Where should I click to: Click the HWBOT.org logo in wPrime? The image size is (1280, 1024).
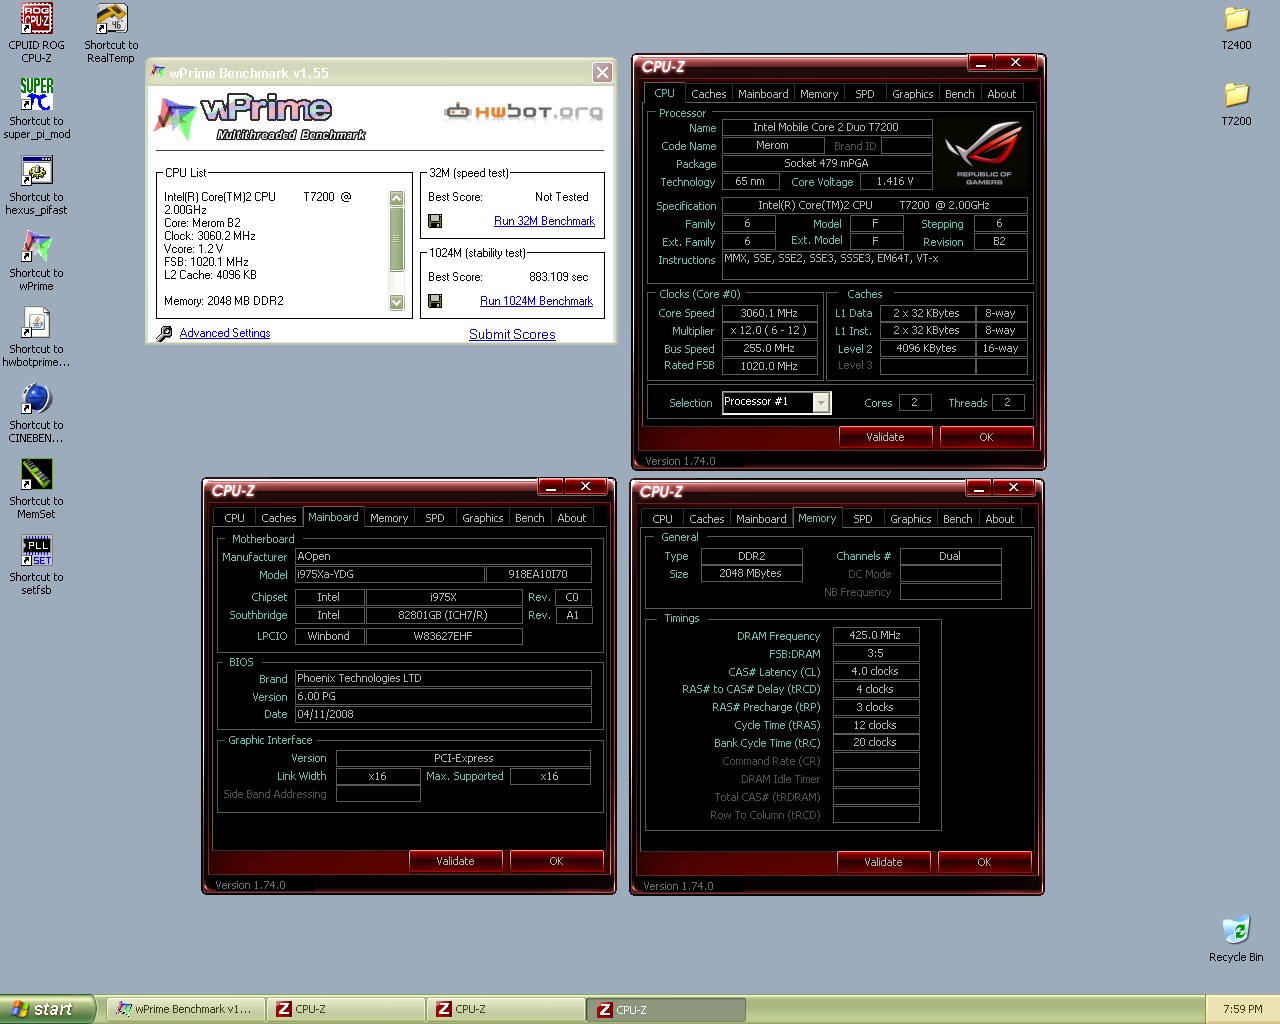pyautogui.click(x=523, y=111)
